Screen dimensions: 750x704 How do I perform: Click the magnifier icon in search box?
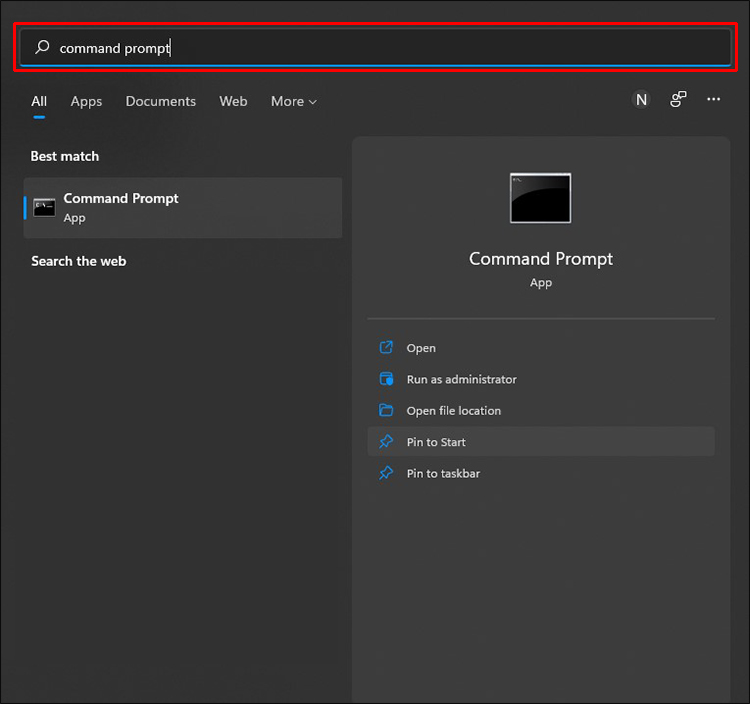(42, 47)
